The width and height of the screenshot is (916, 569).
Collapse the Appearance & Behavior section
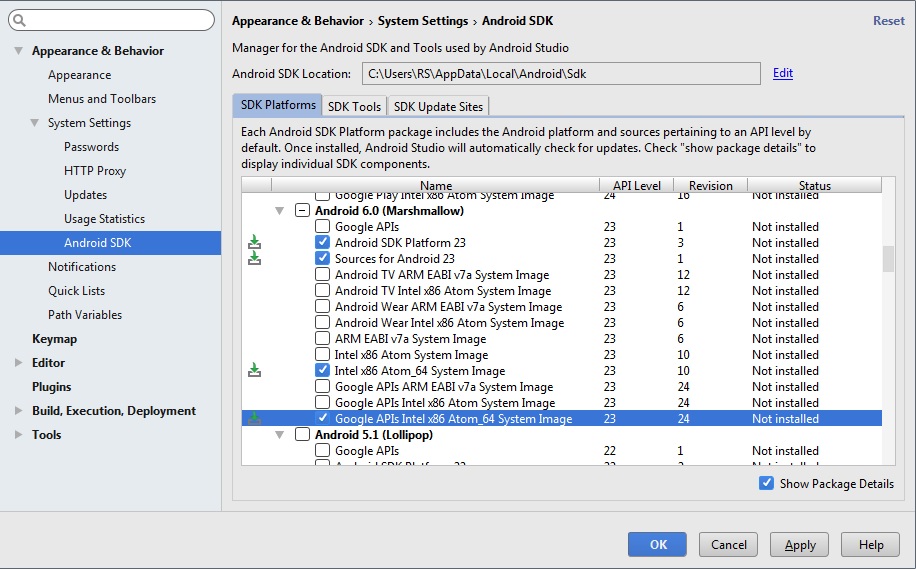(19, 51)
